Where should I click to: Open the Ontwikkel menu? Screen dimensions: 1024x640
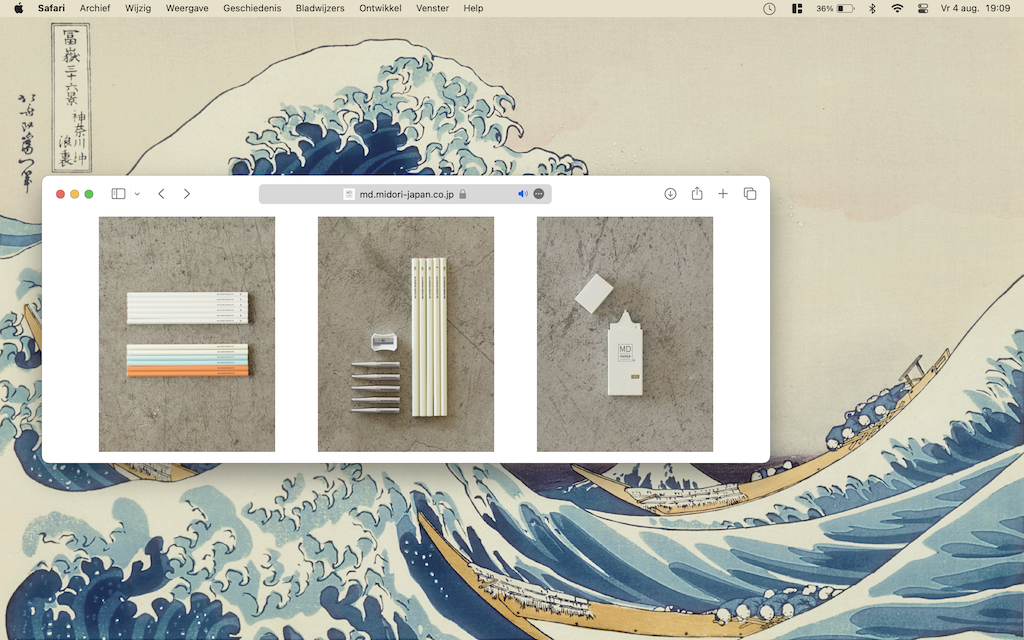coord(380,8)
